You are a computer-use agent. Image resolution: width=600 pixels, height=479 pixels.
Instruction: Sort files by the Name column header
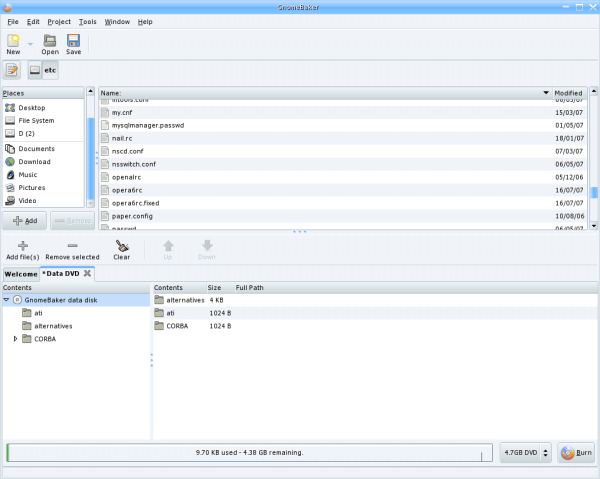(325, 93)
